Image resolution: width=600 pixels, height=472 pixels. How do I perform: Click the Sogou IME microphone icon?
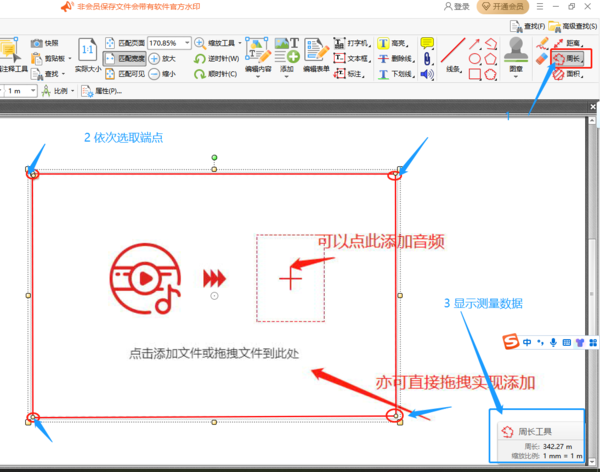pyautogui.click(x=553, y=342)
